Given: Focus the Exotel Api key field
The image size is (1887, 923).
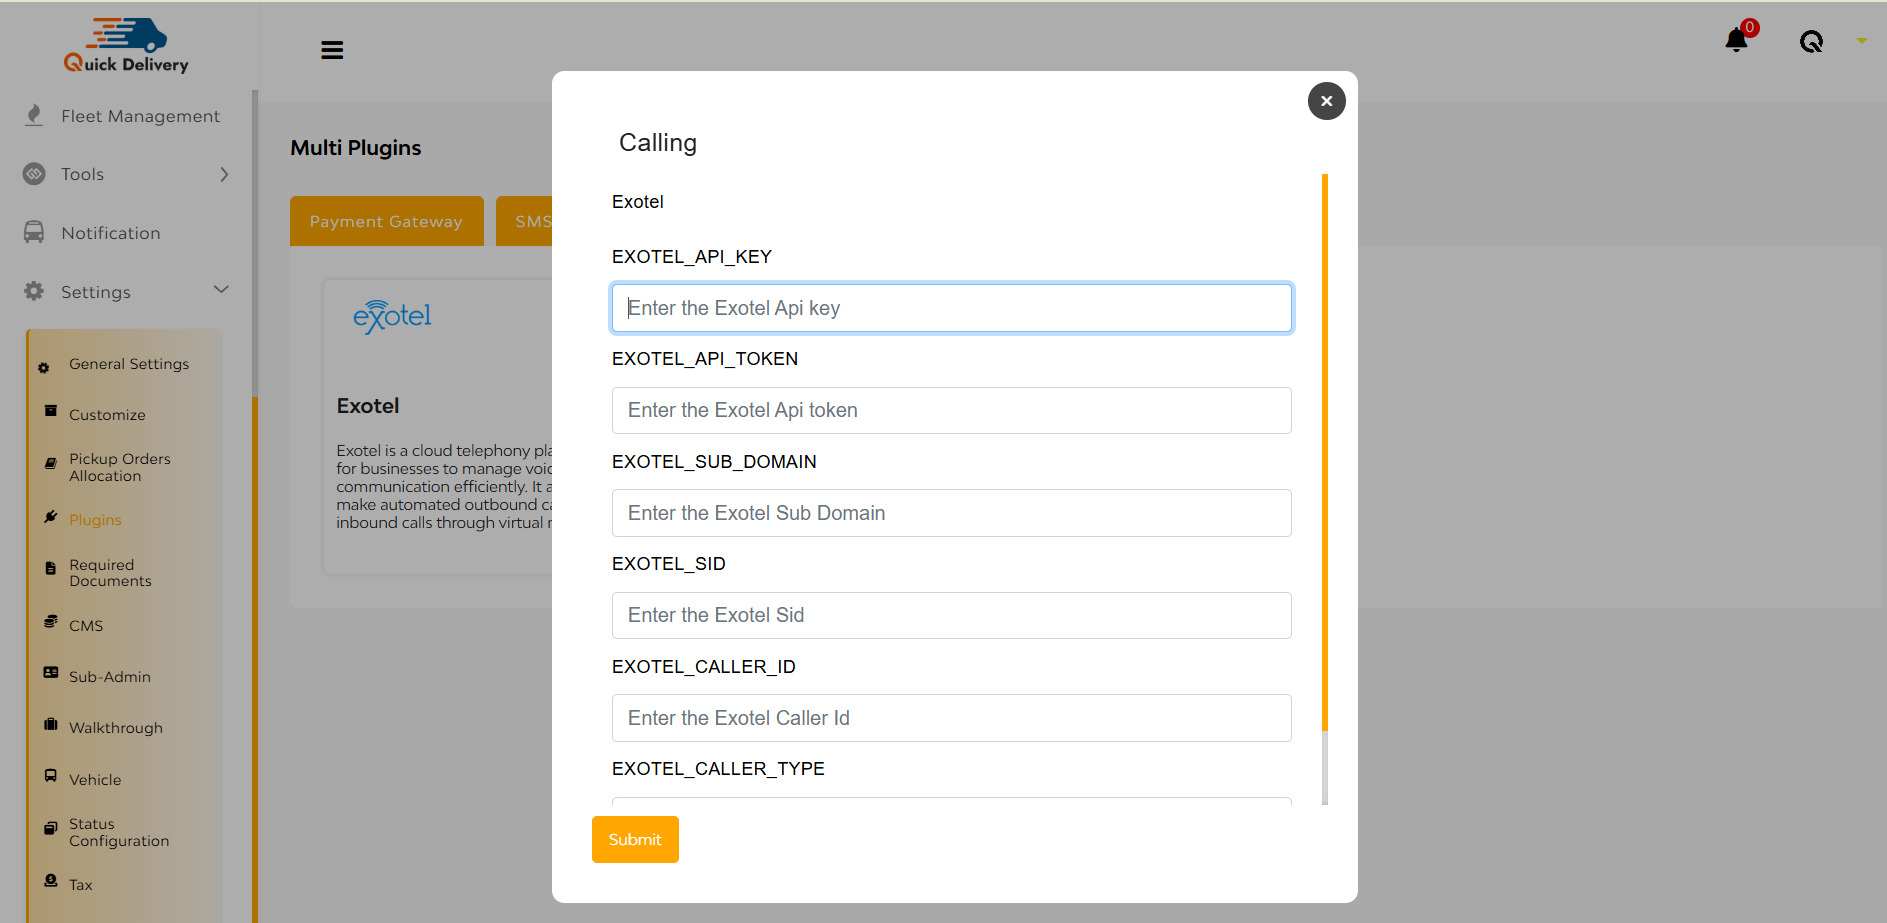Looking at the screenshot, I should (951, 308).
